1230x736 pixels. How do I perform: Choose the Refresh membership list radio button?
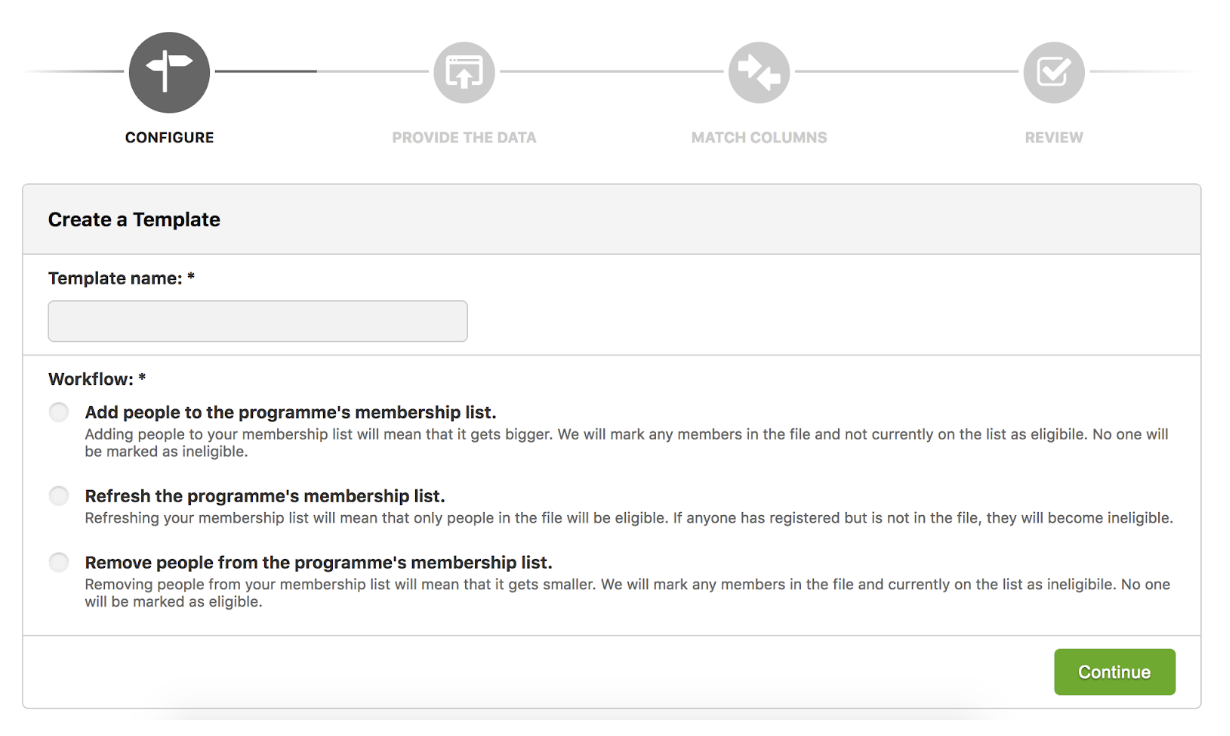59,496
